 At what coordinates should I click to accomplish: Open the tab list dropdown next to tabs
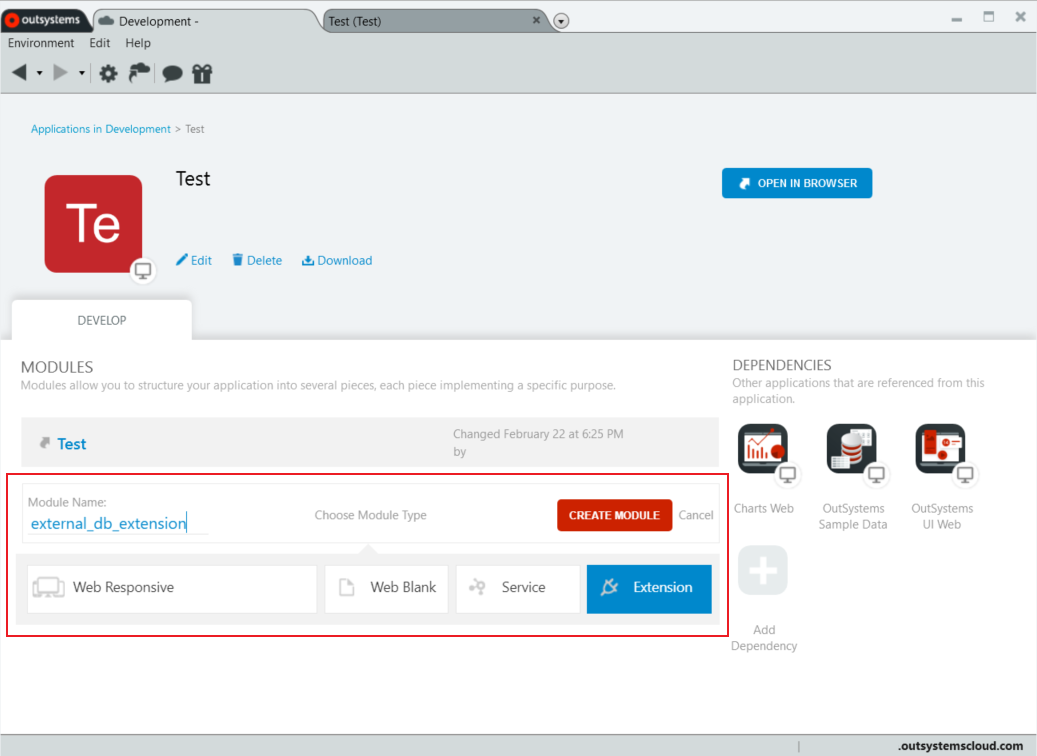[x=561, y=20]
